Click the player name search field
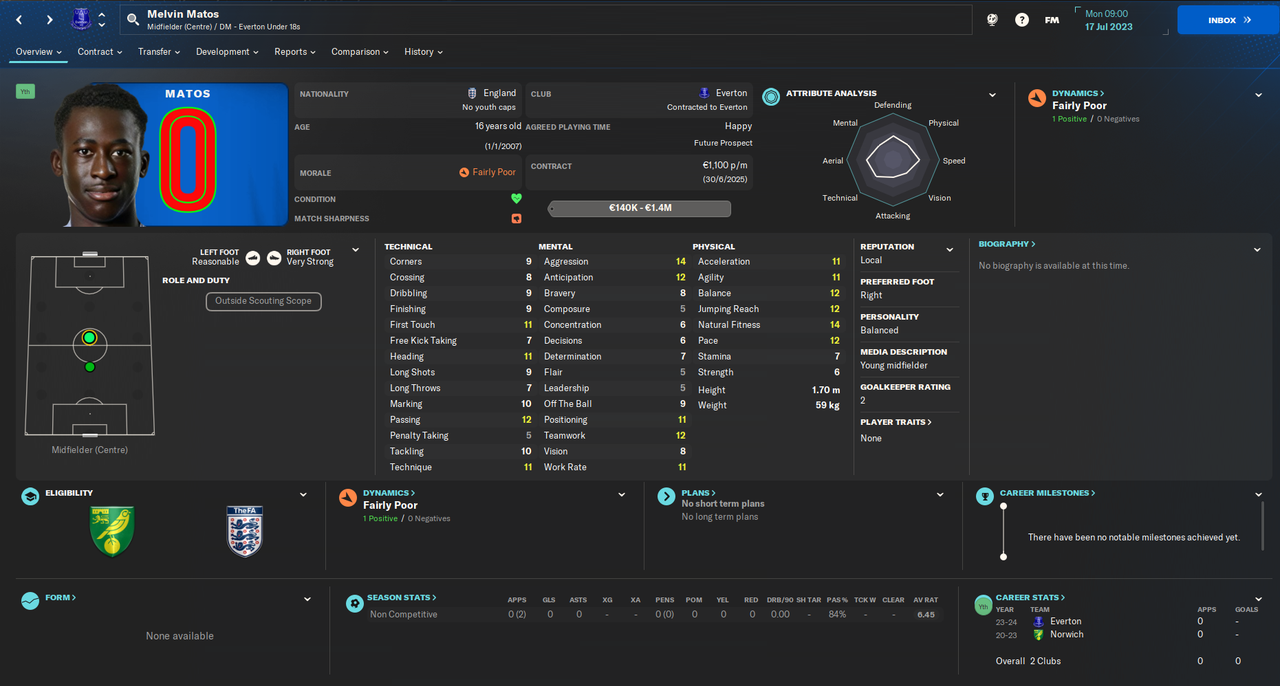 click(545, 20)
